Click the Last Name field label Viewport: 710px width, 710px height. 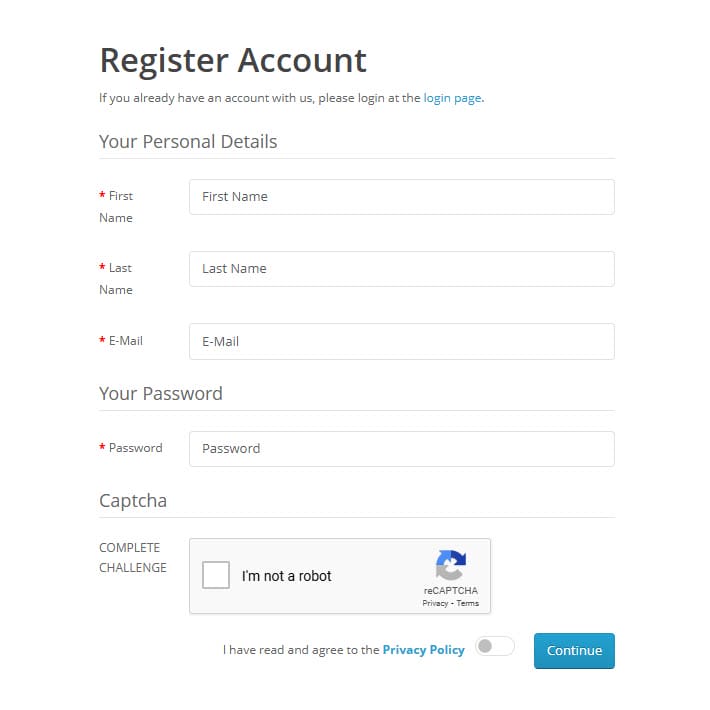(116, 279)
